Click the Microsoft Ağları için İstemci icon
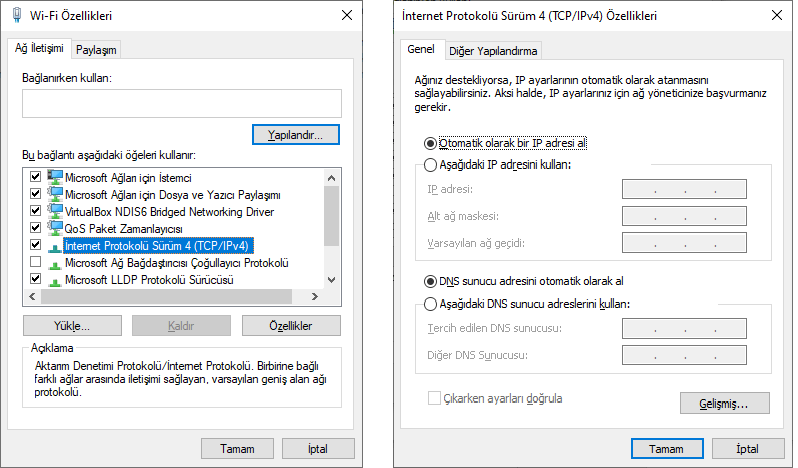 click(54, 178)
